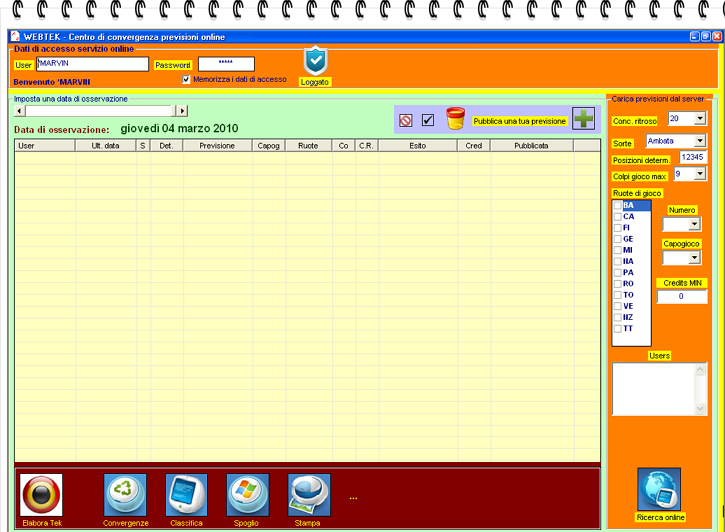Click the Det. column header
The image size is (725, 532).
coord(166,146)
